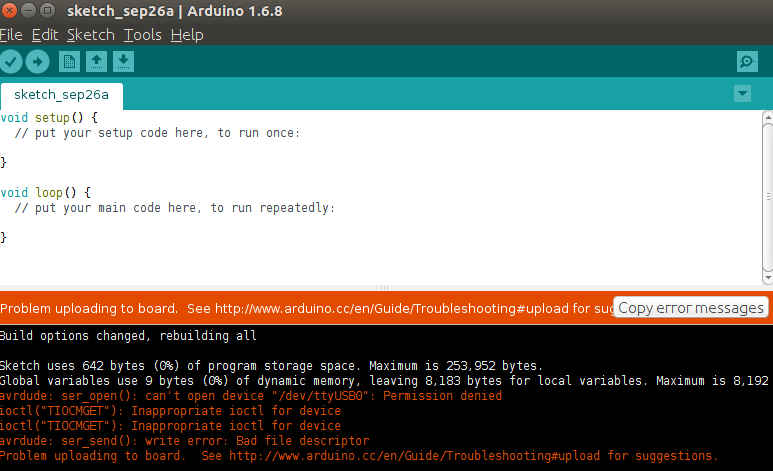Click the Upload arrow icon

coord(37,62)
